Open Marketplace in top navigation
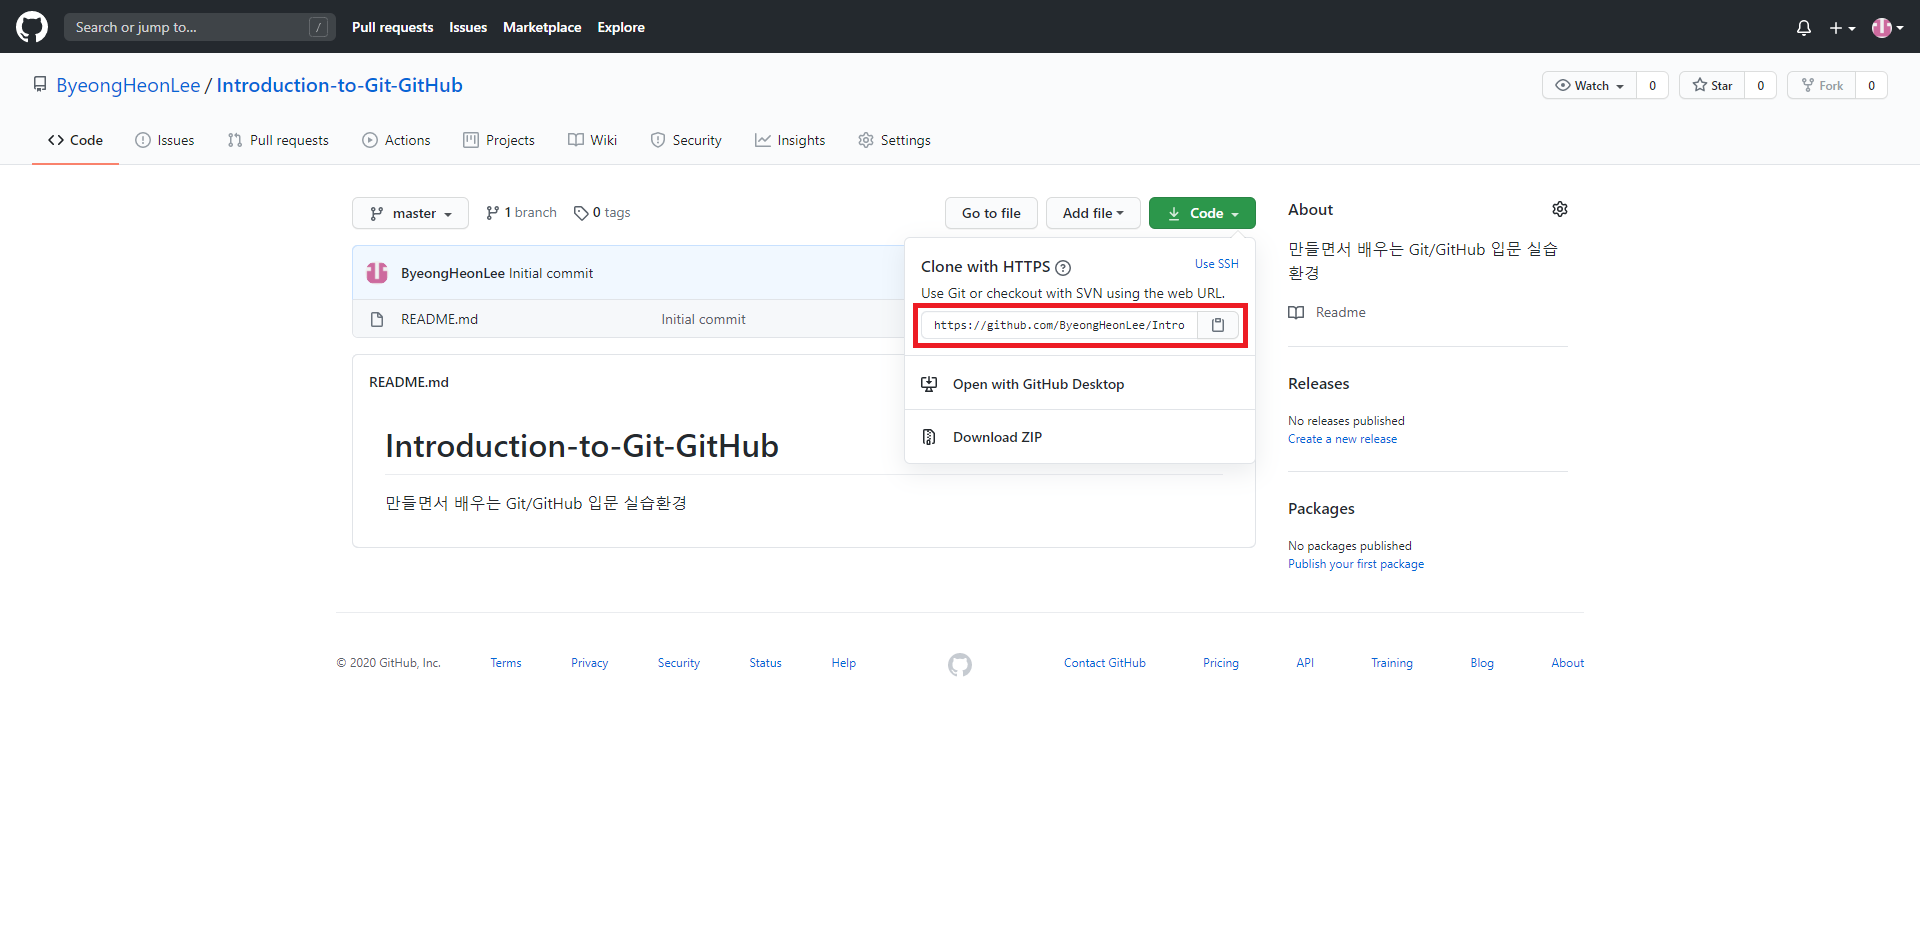This screenshot has width=1920, height=935. (542, 27)
